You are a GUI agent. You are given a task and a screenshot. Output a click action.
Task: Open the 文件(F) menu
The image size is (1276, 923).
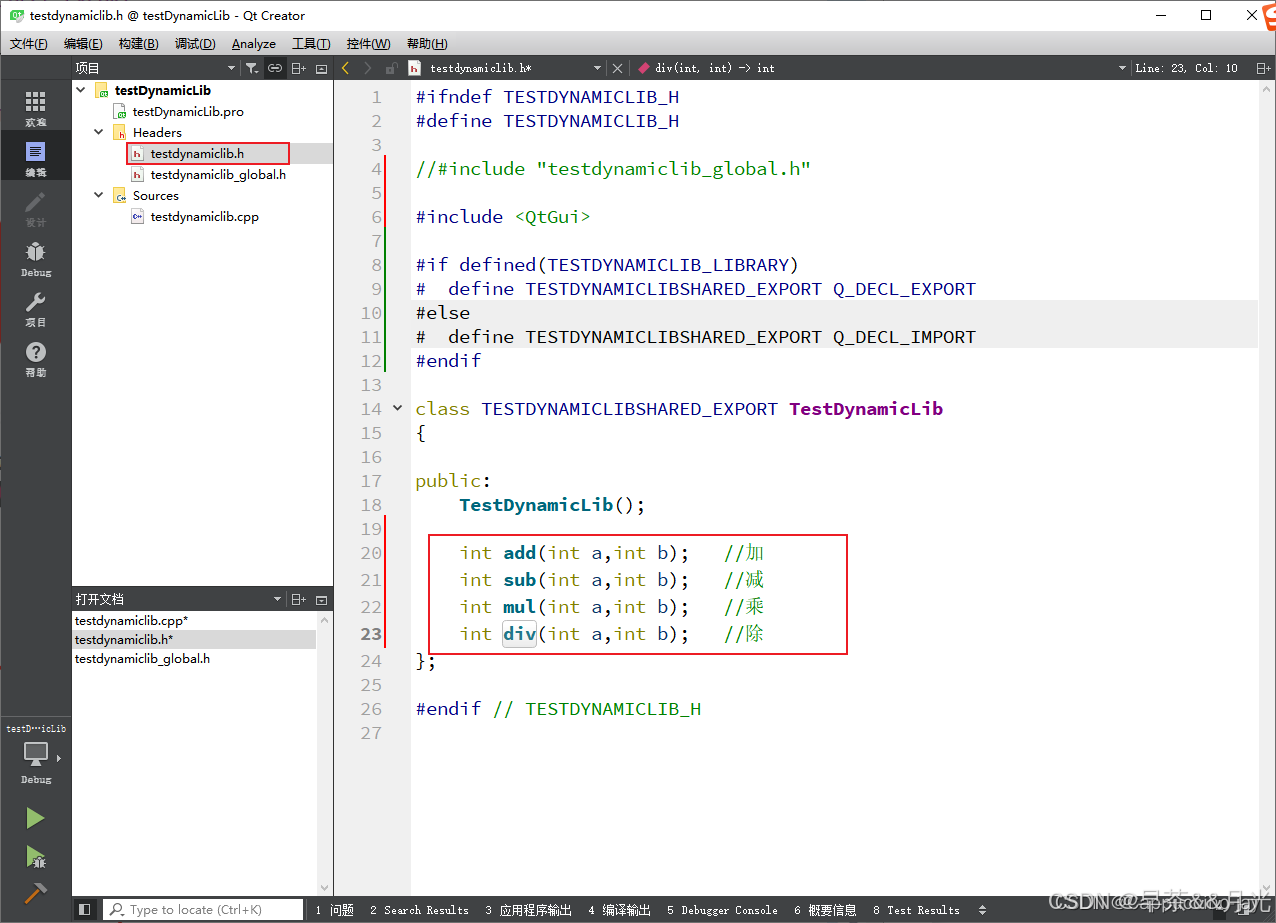pos(29,44)
